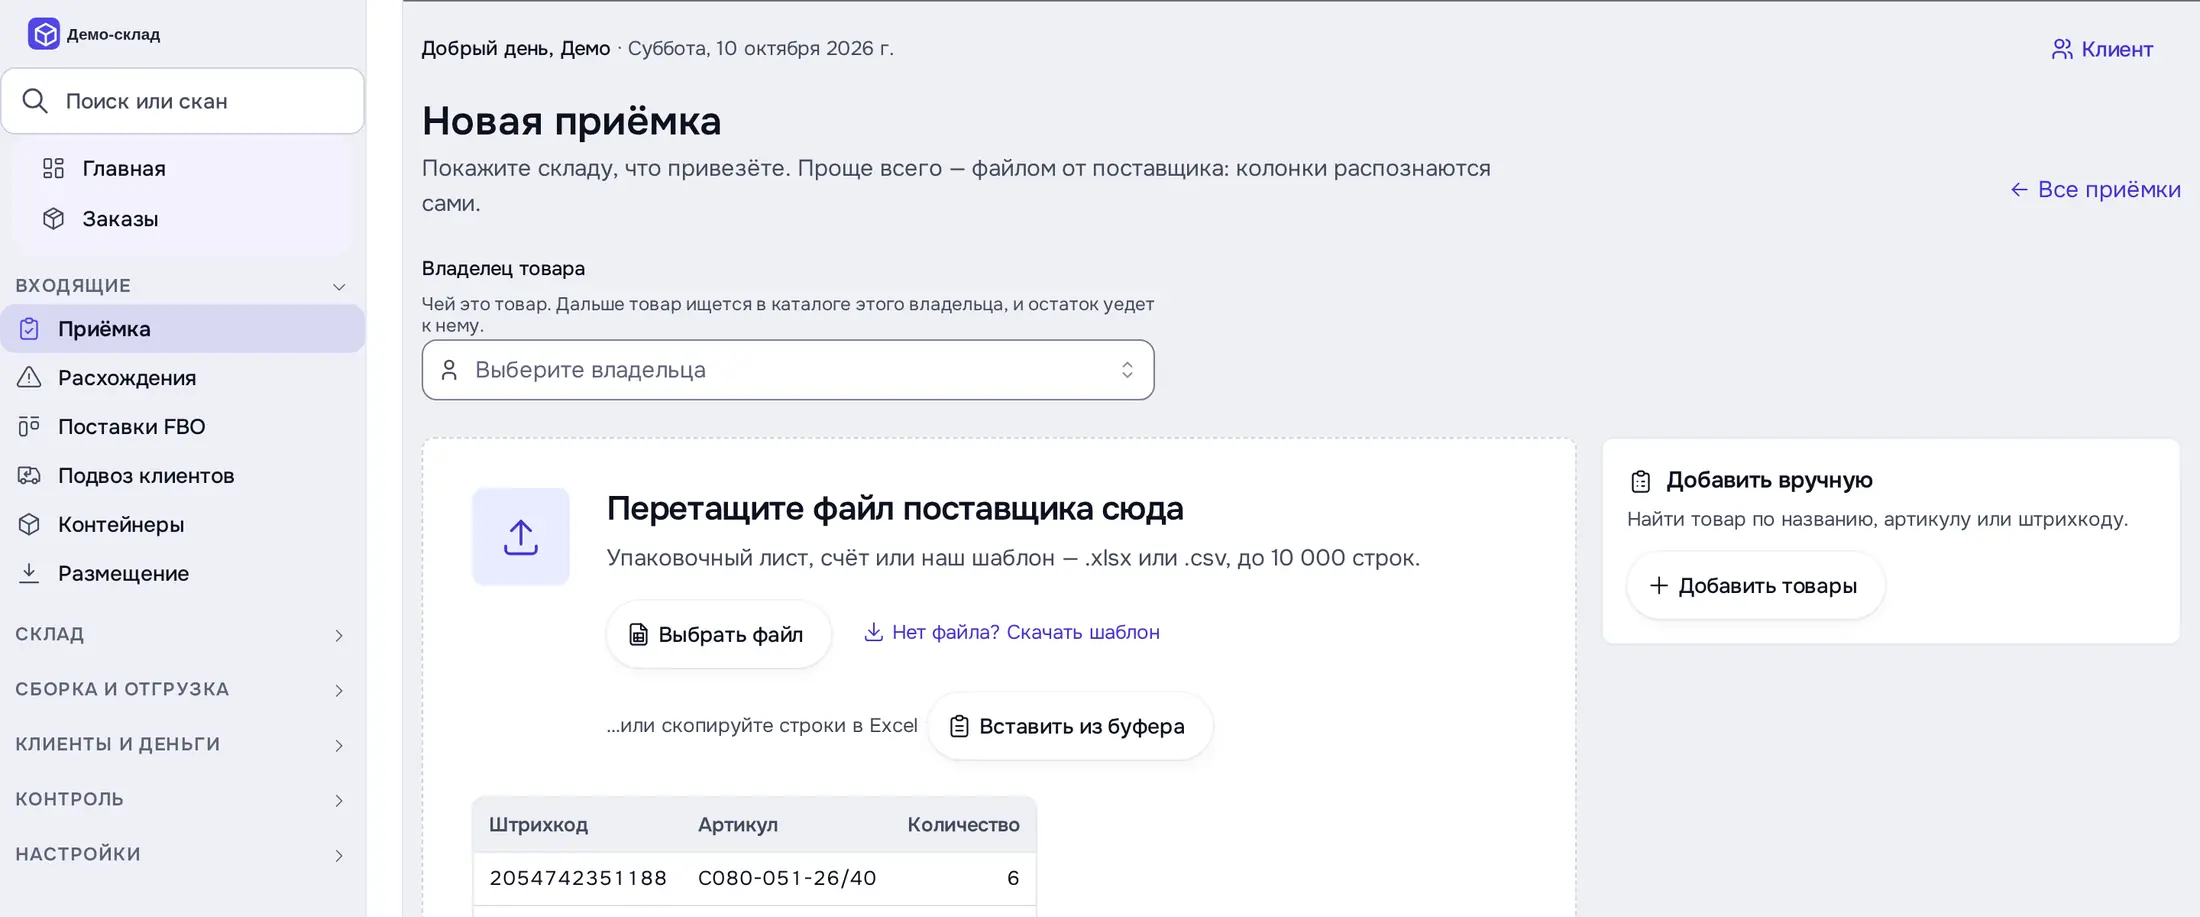Click the Подвоз клиентов truck icon

[29, 476]
